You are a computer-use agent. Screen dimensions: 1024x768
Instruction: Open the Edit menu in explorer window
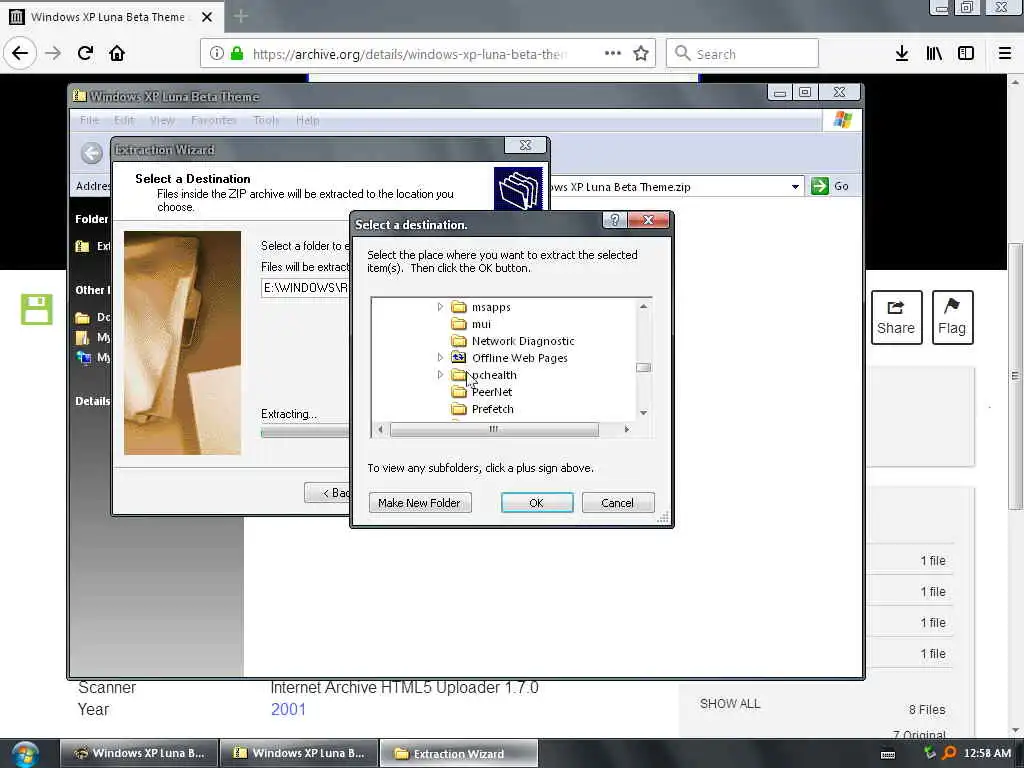tap(124, 120)
